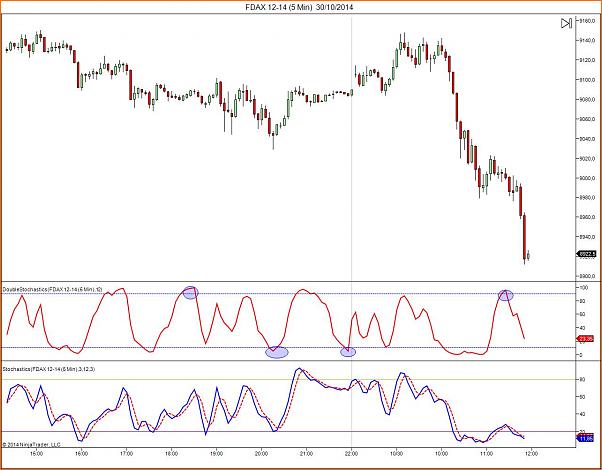Click the 8900,0 price axis label
The height and width of the screenshot is (470, 602).
pos(588,276)
